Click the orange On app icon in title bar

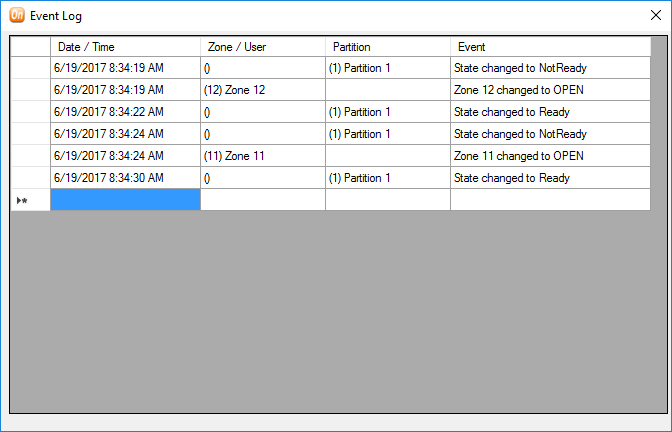pos(17,15)
